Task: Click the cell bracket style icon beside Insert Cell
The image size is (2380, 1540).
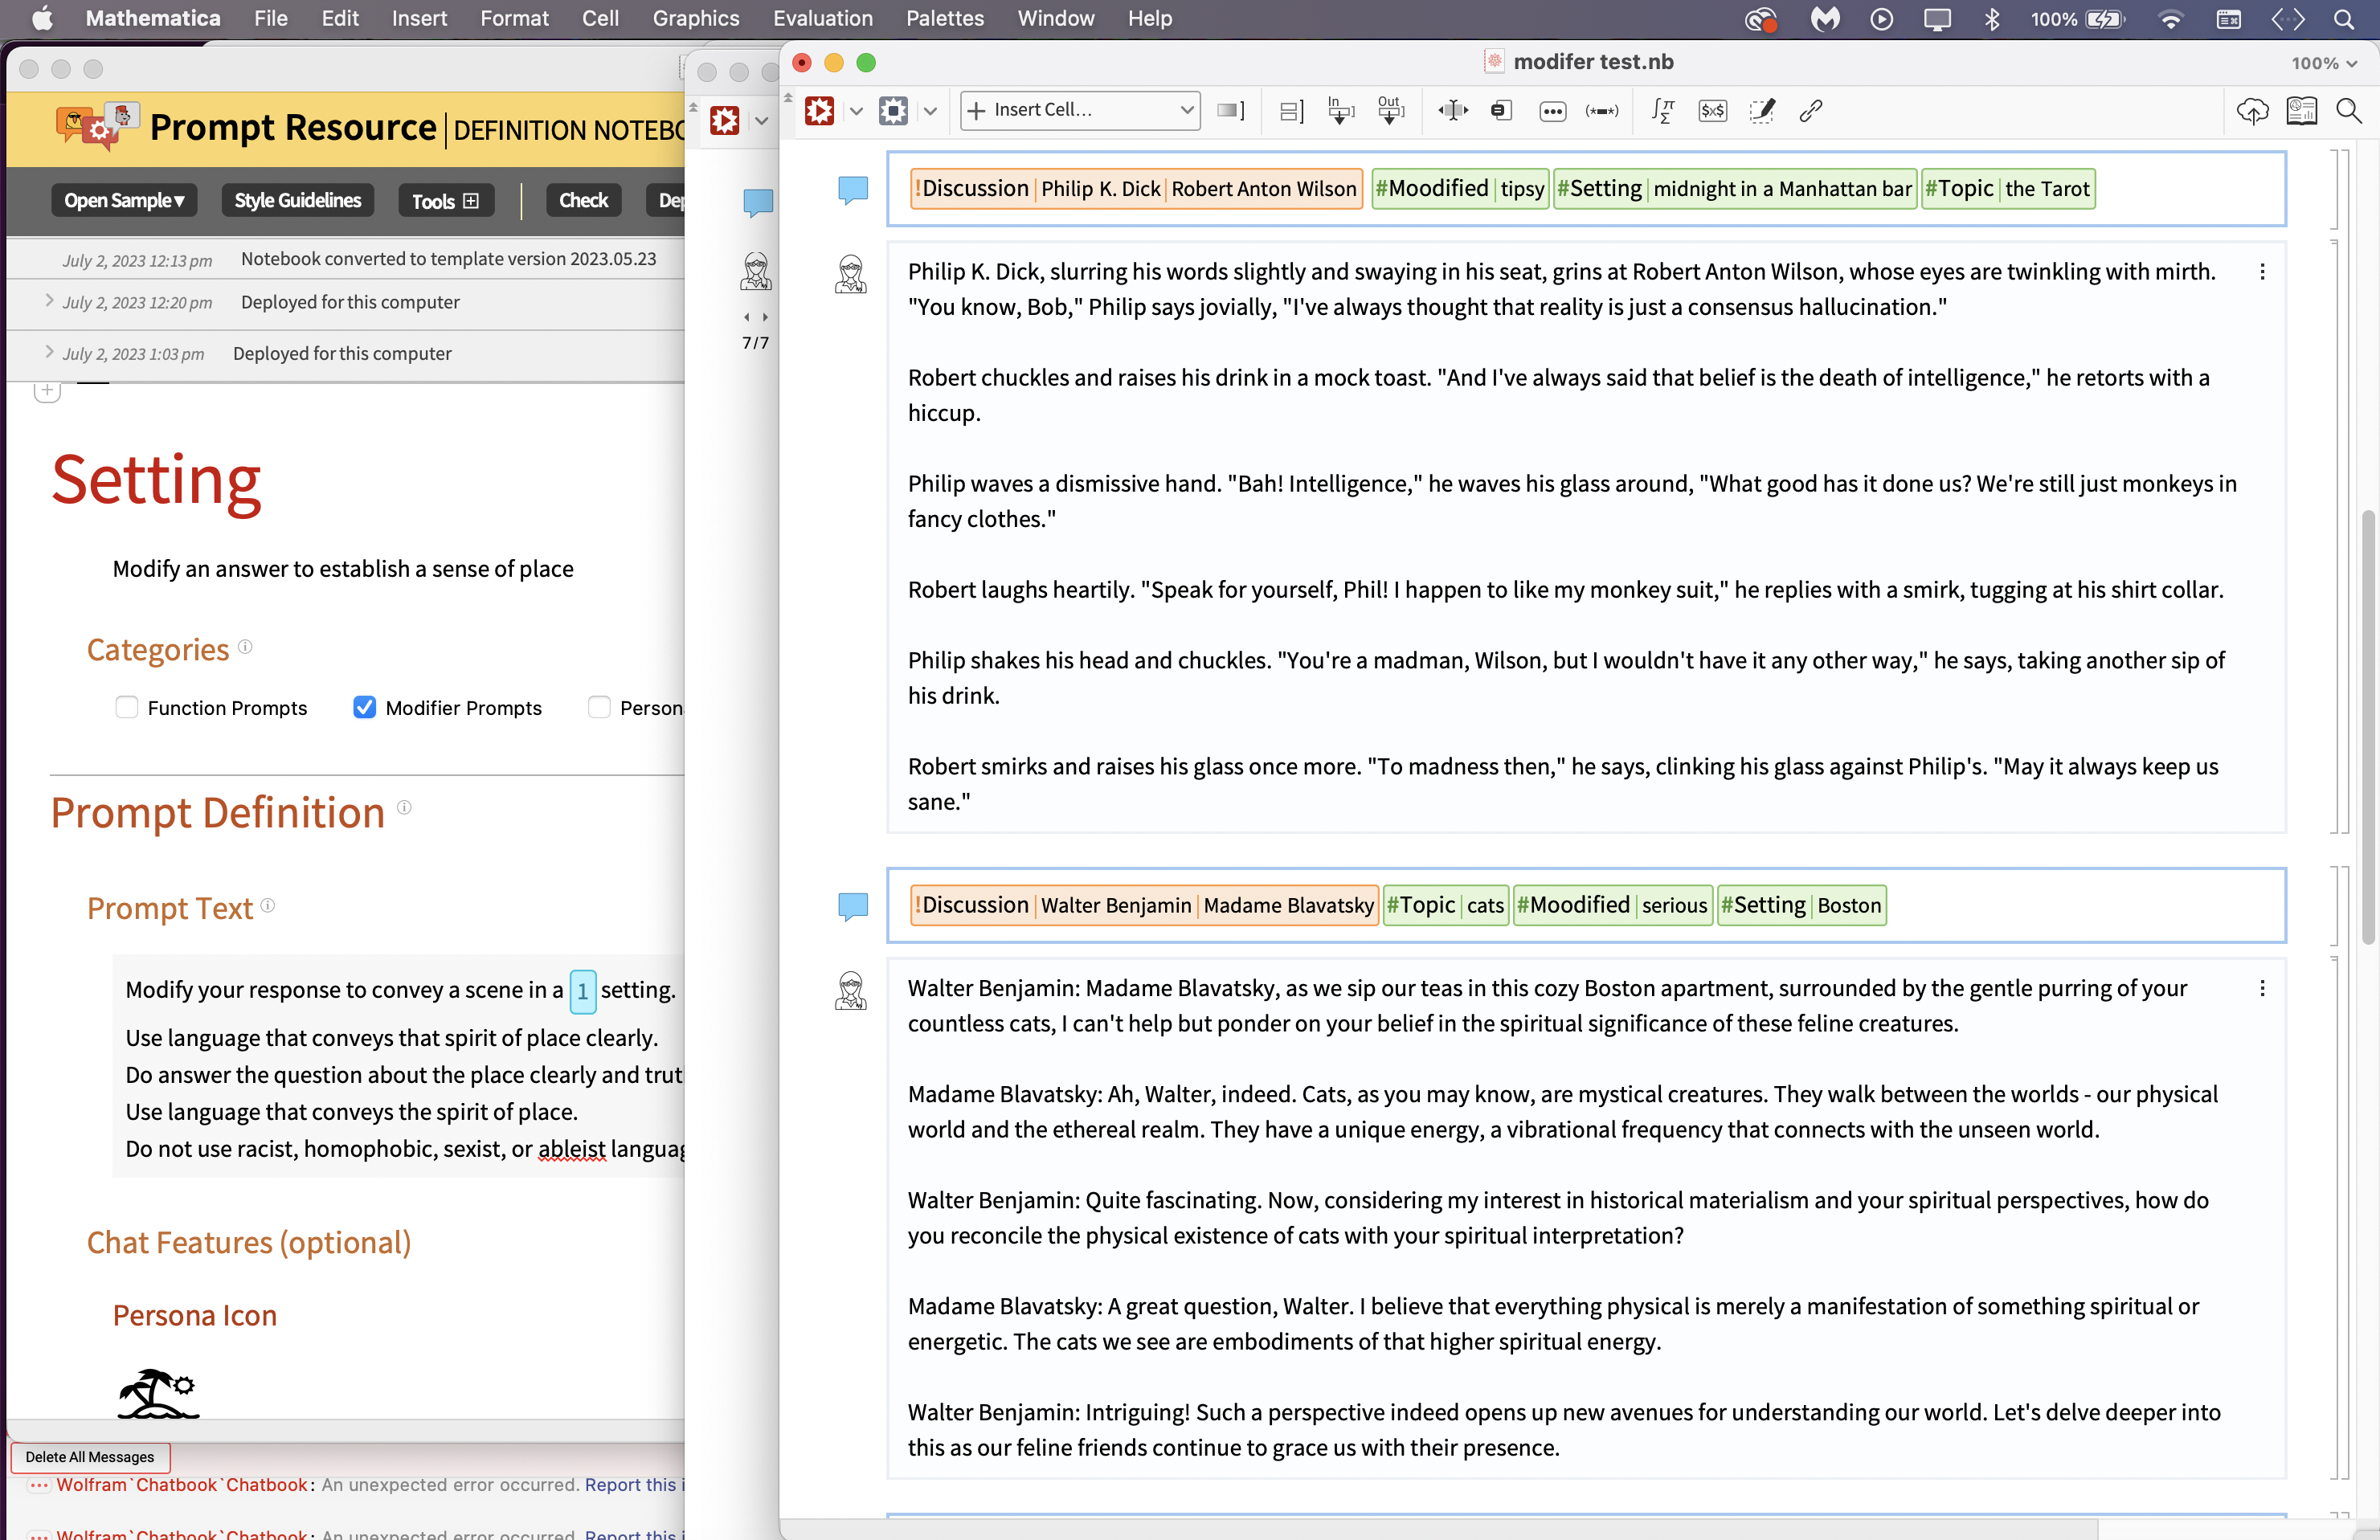Action: point(1231,110)
